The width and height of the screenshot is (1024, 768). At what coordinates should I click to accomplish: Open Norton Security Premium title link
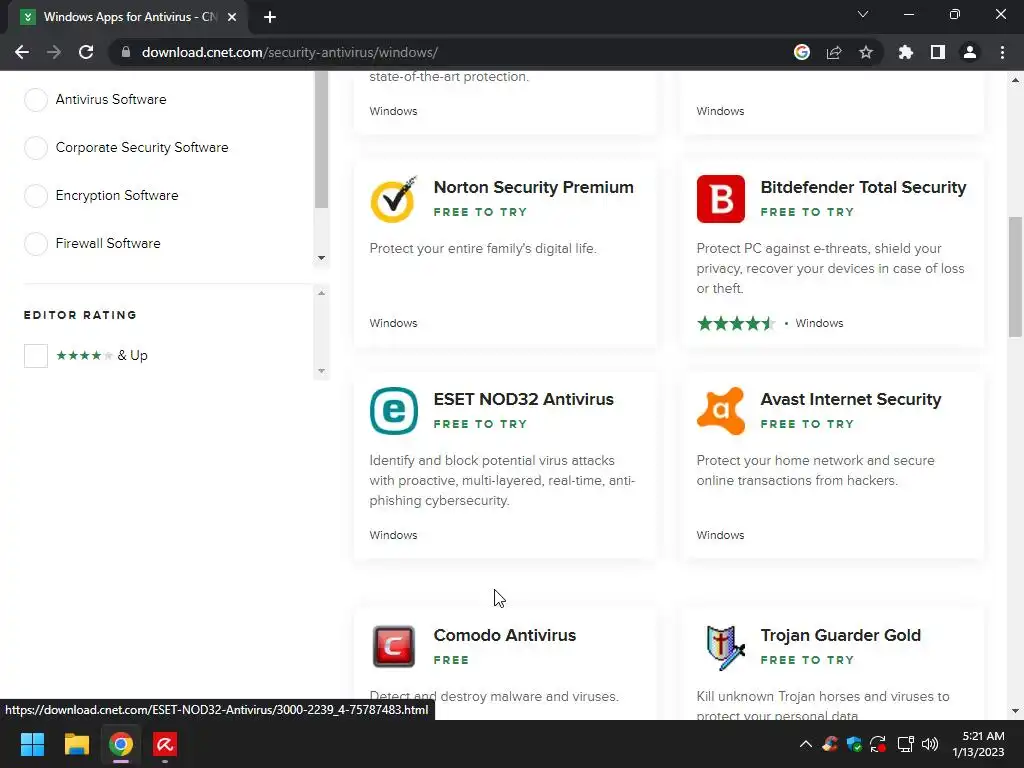[534, 187]
